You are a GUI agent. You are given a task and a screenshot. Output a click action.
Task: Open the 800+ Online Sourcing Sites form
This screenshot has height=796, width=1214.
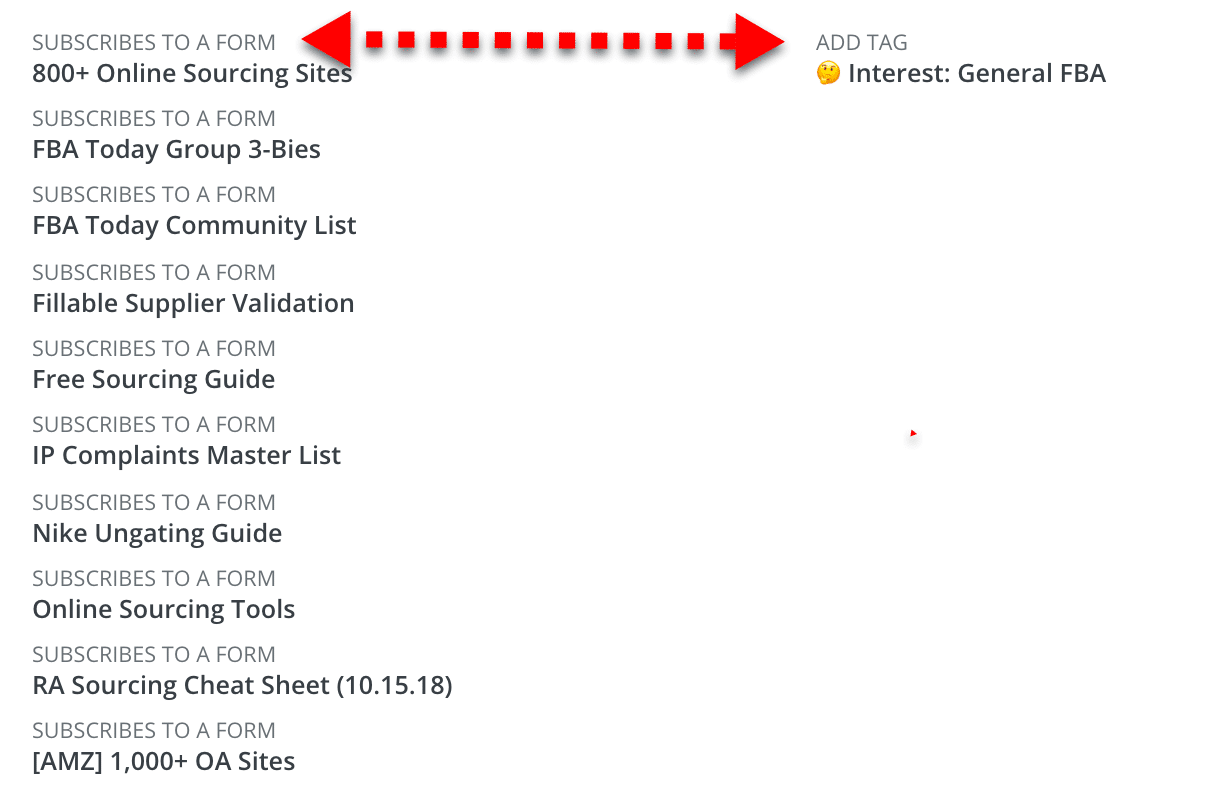coord(192,74)
